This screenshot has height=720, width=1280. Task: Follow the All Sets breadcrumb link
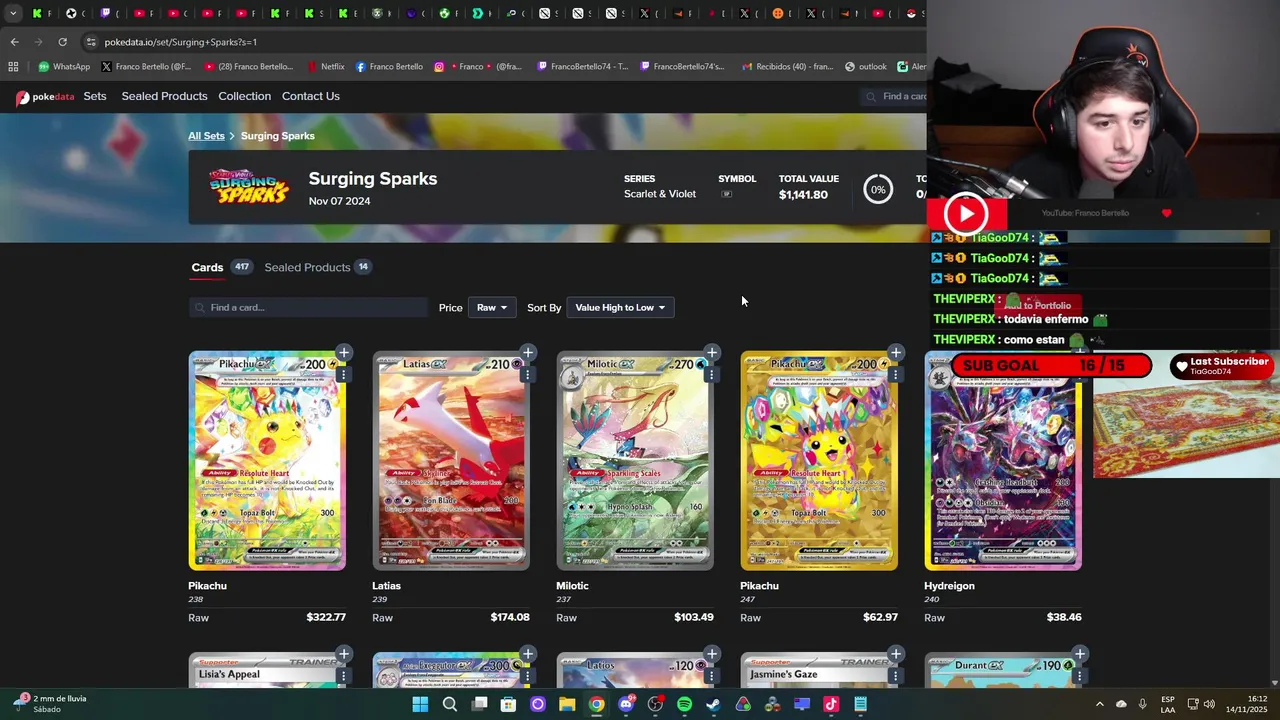[206, 136]
